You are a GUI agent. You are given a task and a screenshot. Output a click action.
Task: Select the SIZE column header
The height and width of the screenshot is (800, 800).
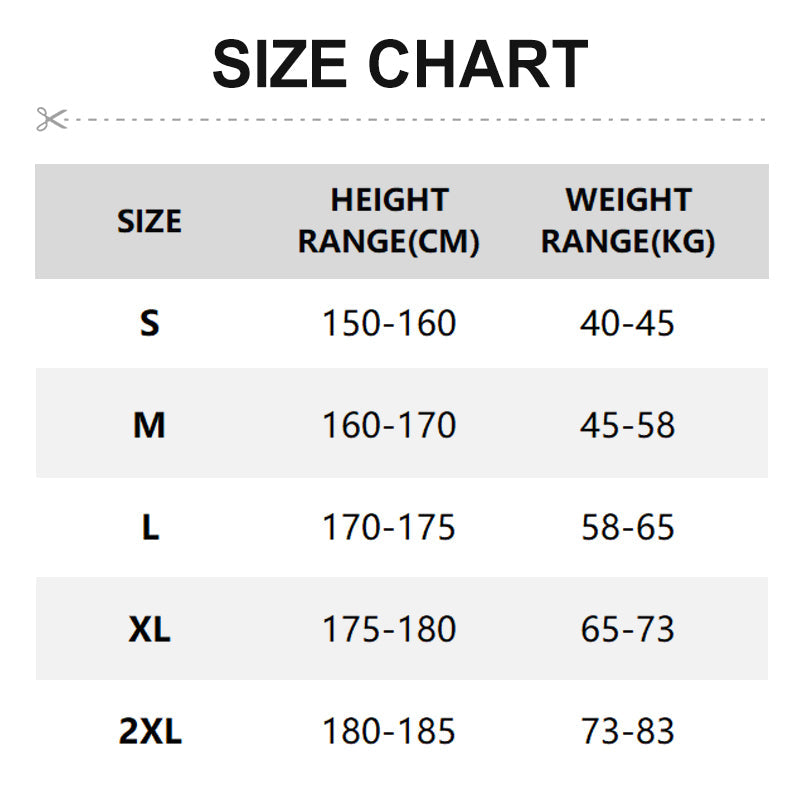(149, 221)
